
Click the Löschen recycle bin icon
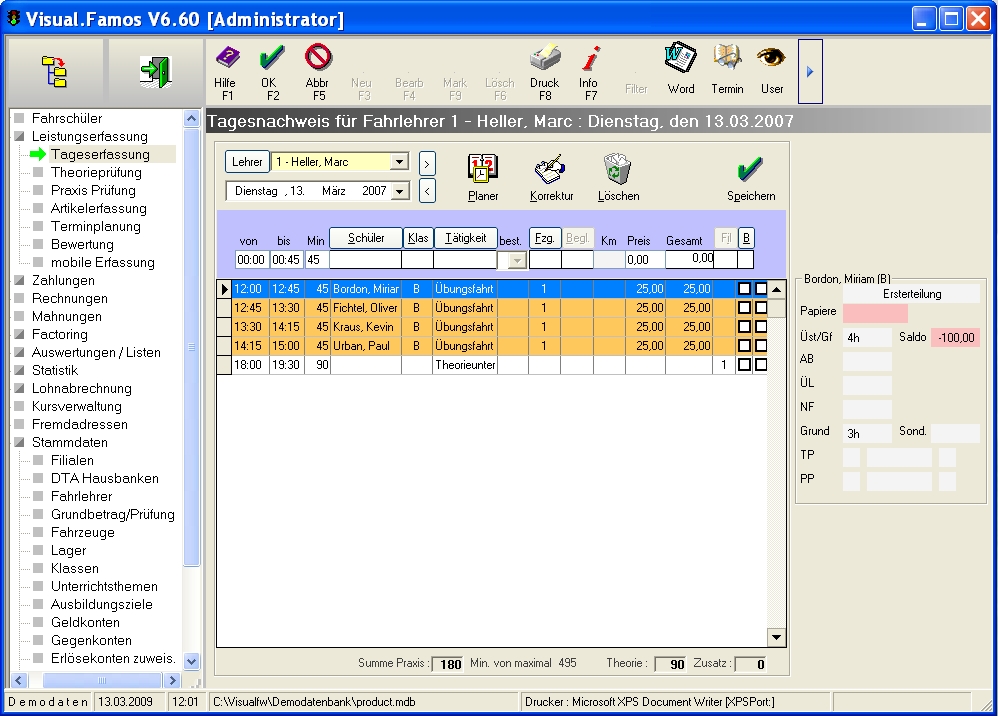click(617, 170)
